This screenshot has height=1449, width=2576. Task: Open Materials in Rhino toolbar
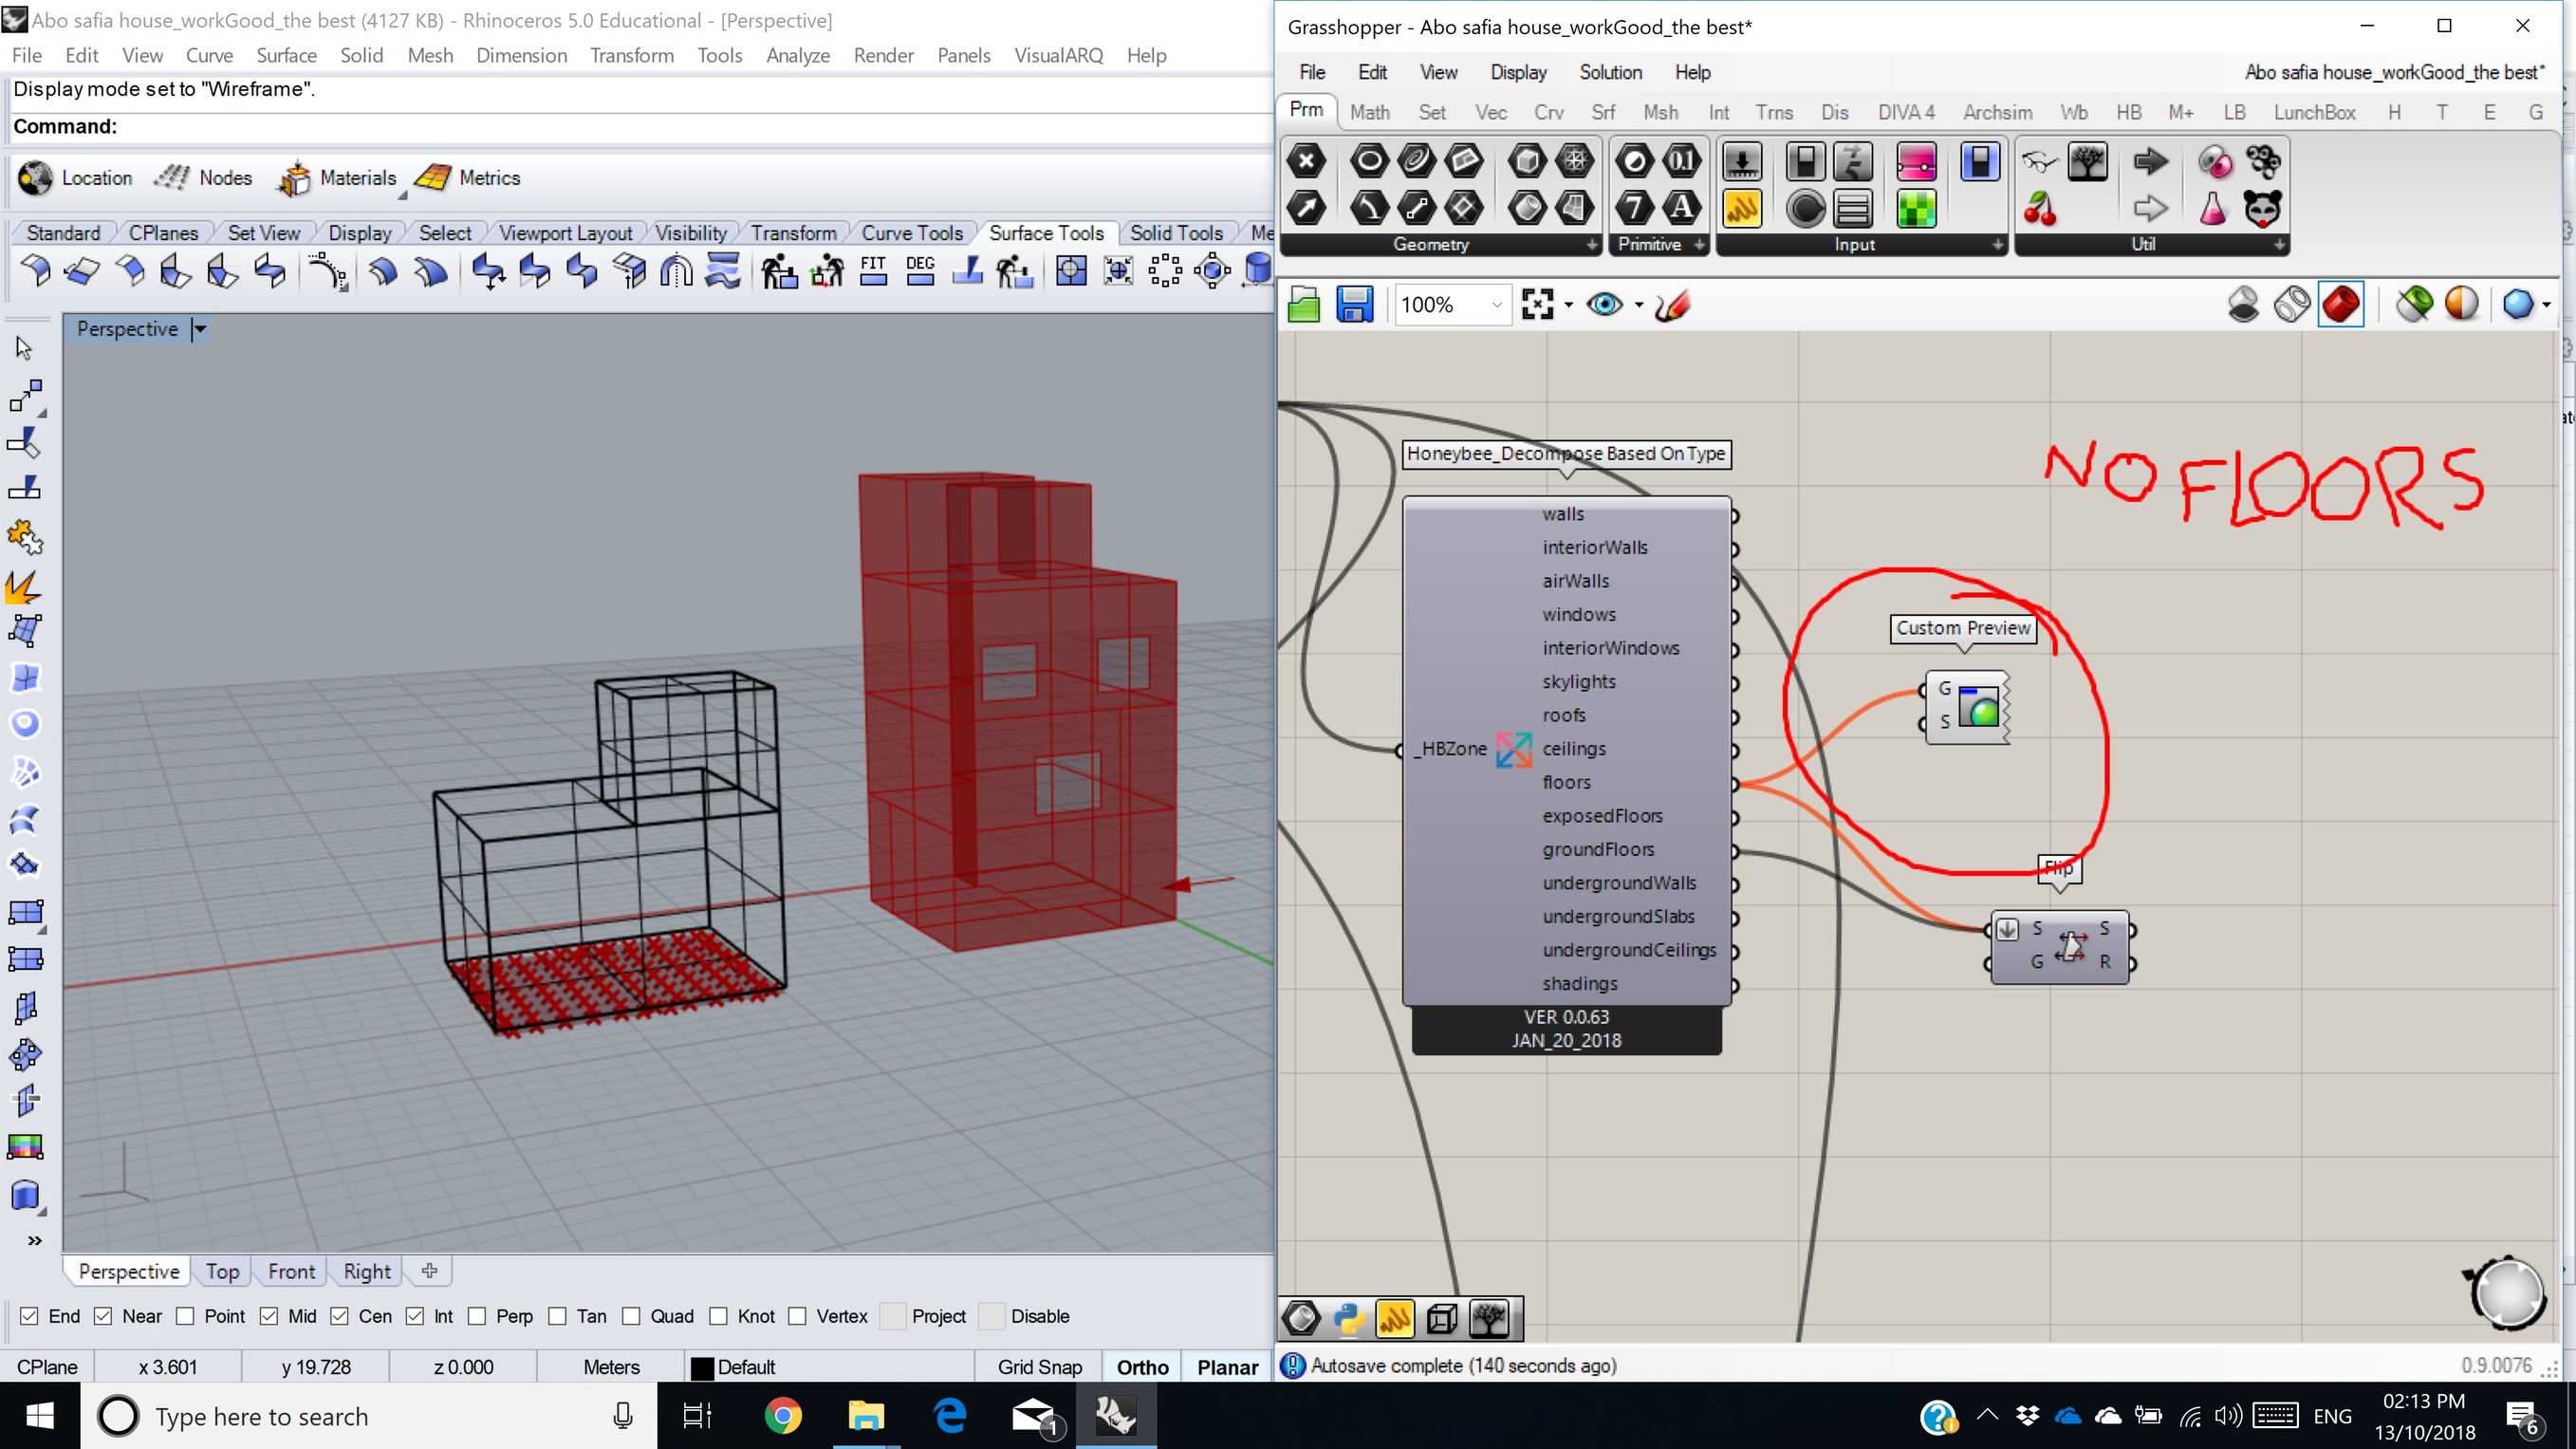click(x=337, y=178)
